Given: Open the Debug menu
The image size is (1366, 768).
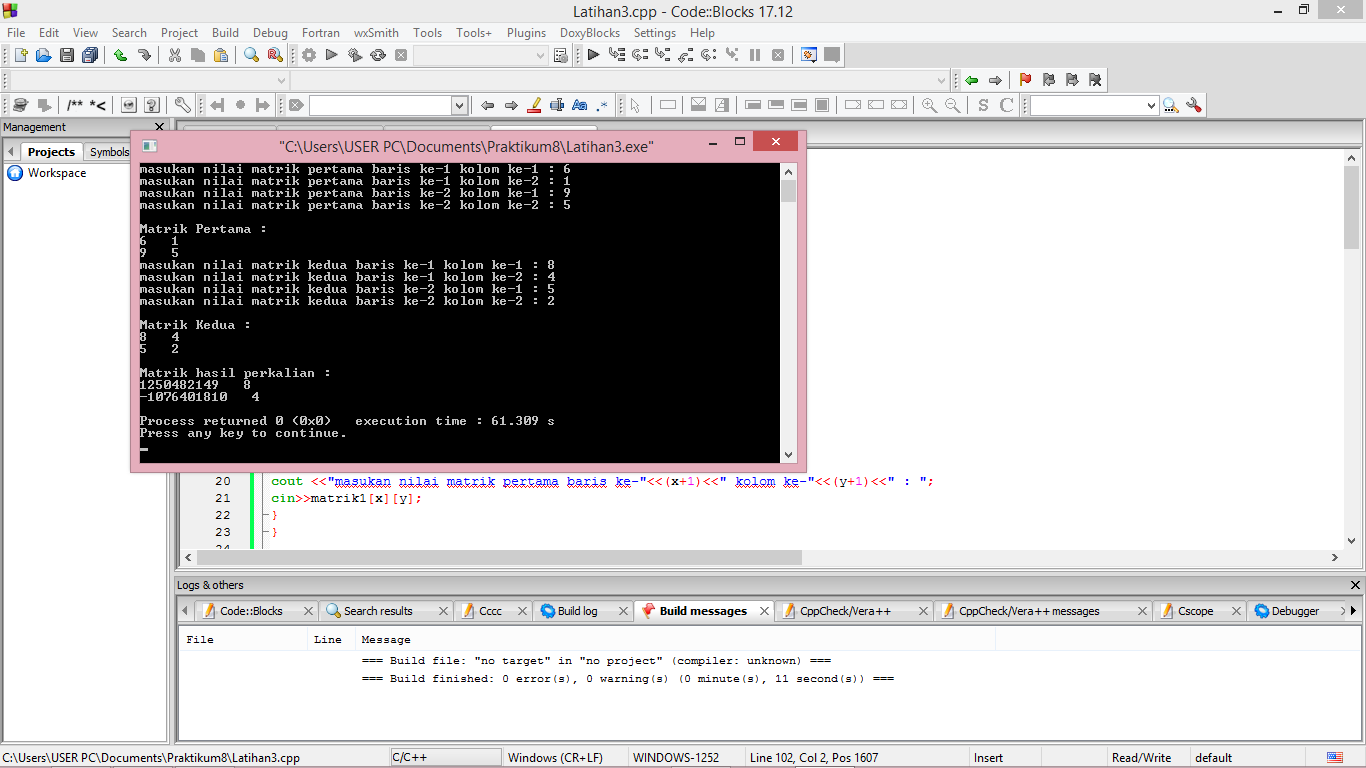Looking at the screenshot, I should [270, 33].
